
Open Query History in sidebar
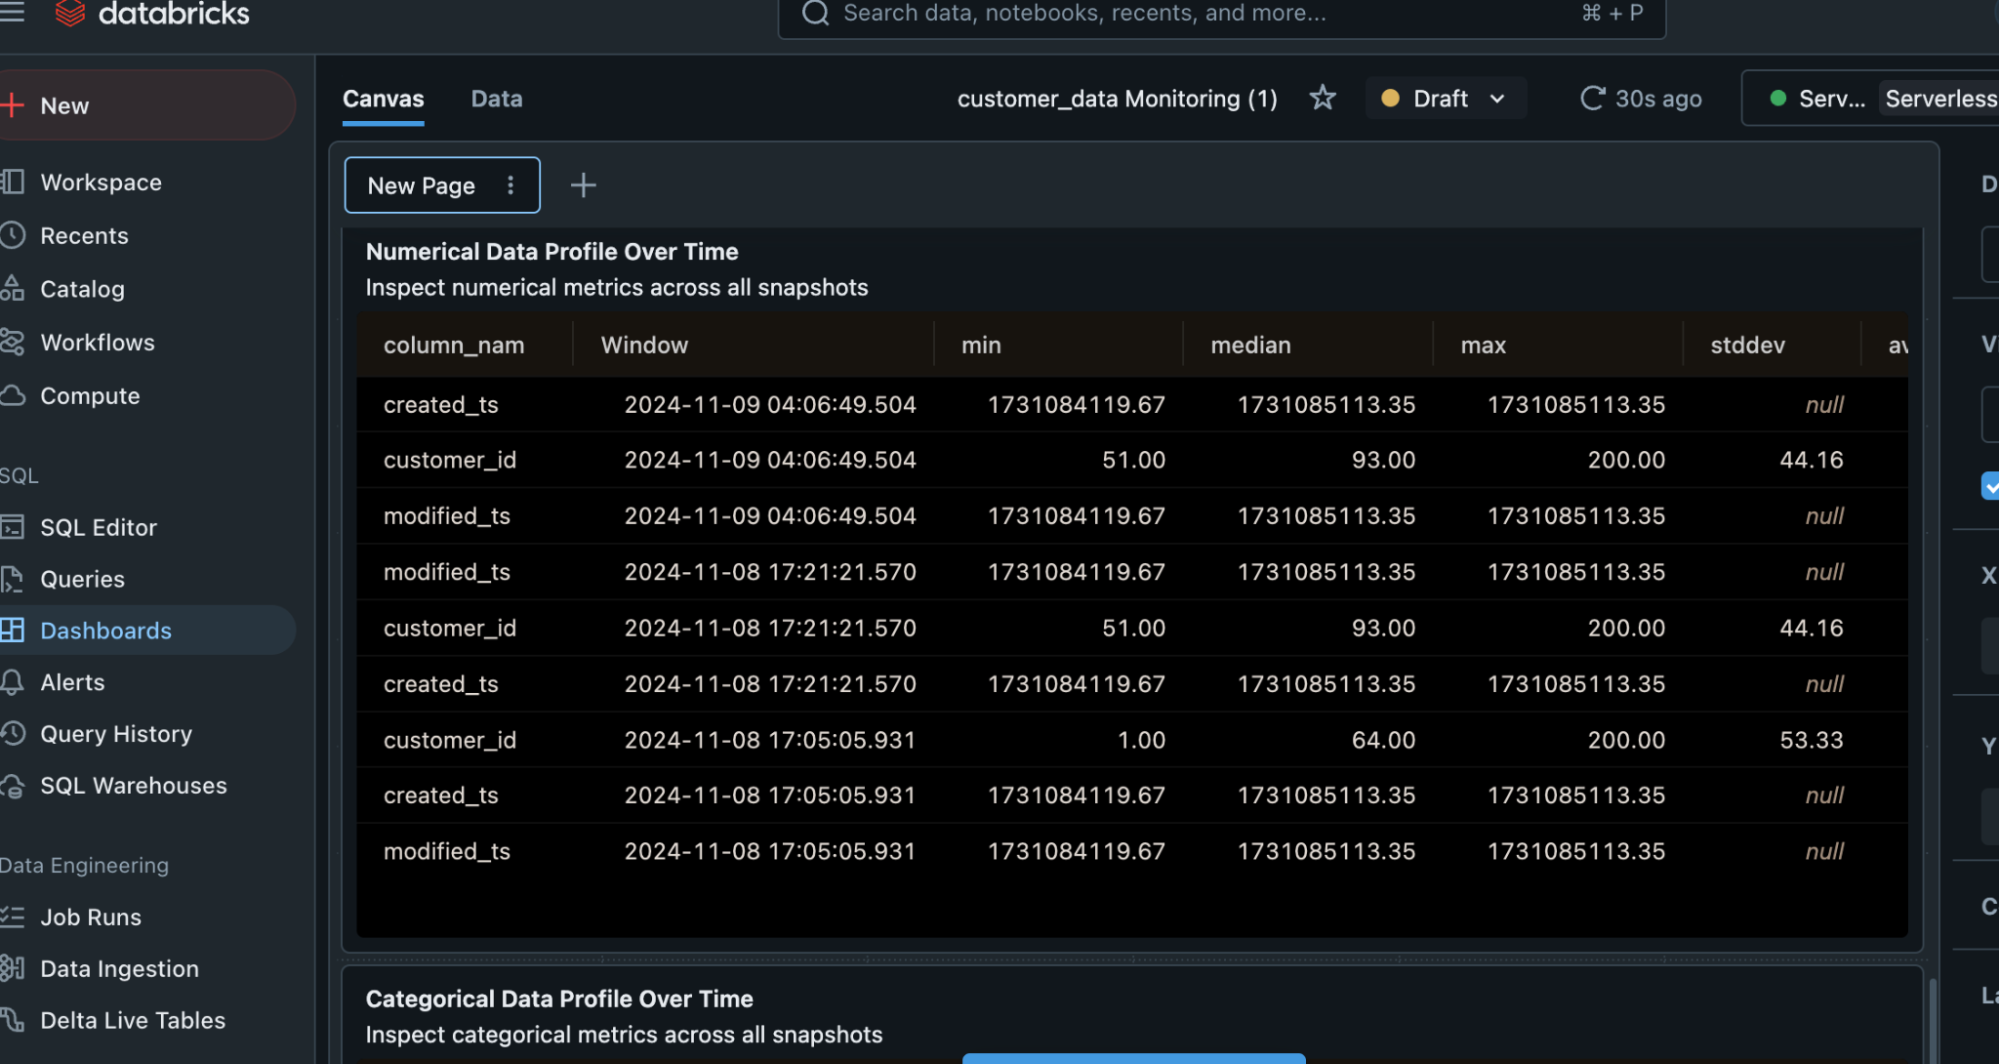116,734
